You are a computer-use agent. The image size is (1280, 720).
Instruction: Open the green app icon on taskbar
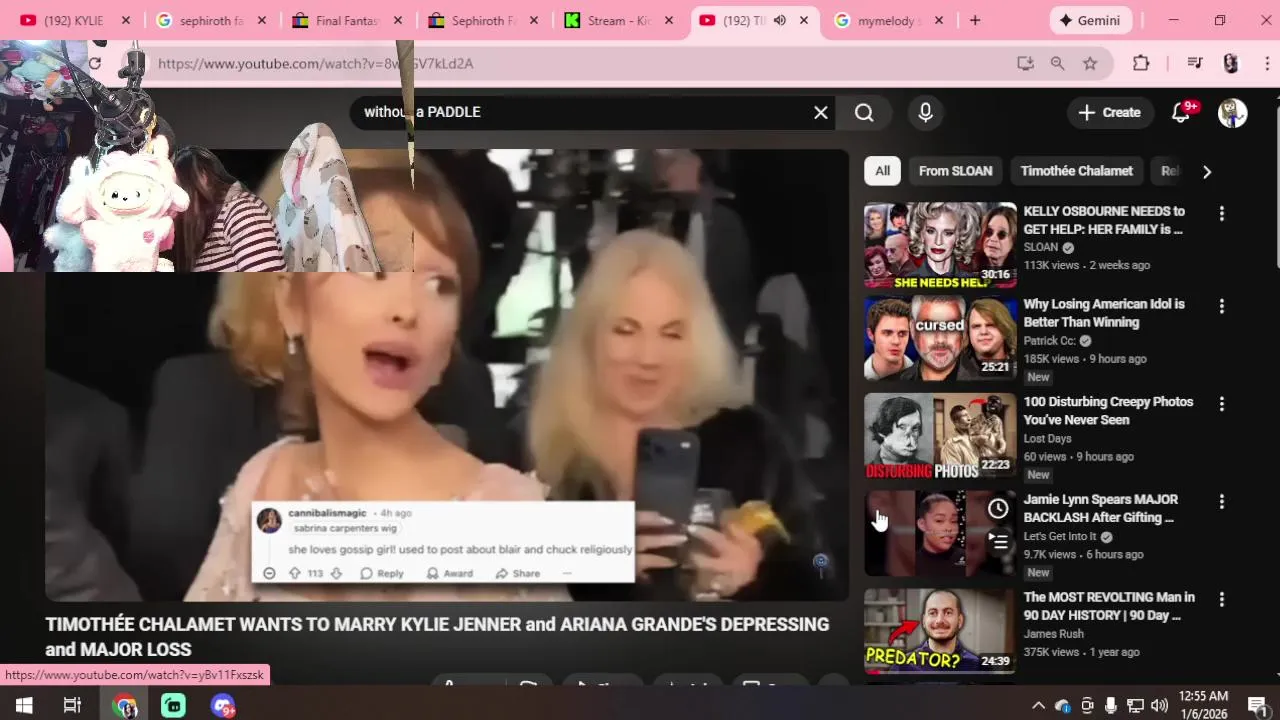(x=173, y=705)
